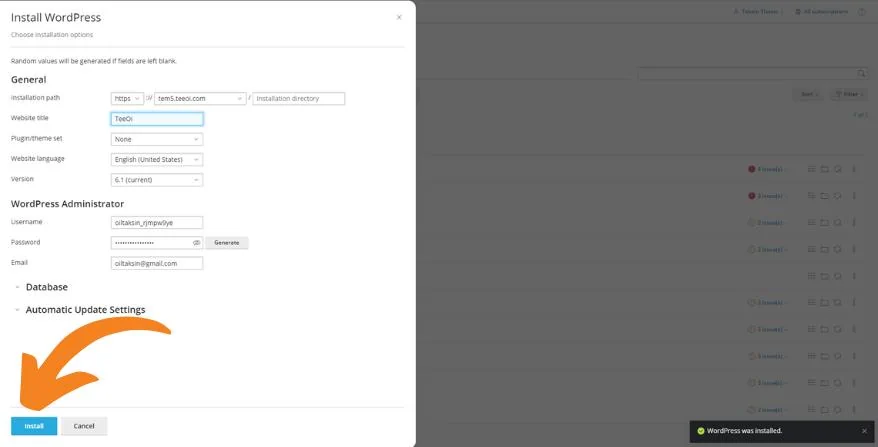Click the 'Random values will be generated' note
This screenshot has height=447, width=878.
click(x=94, y=61)
